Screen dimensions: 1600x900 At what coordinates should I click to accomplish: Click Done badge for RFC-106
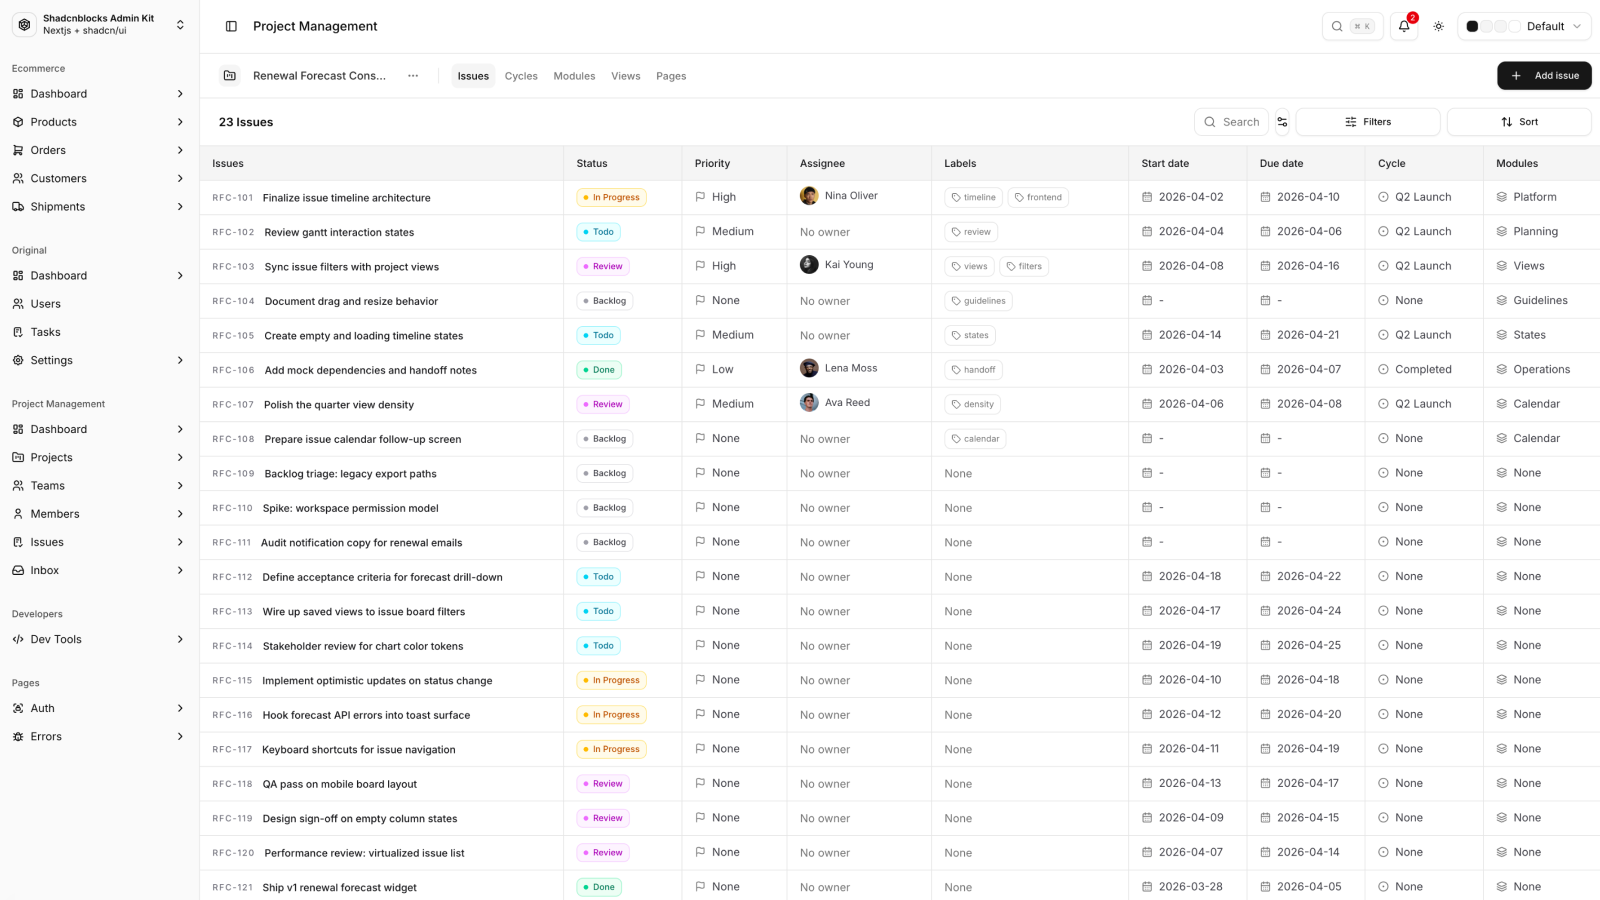coord(599,370)
